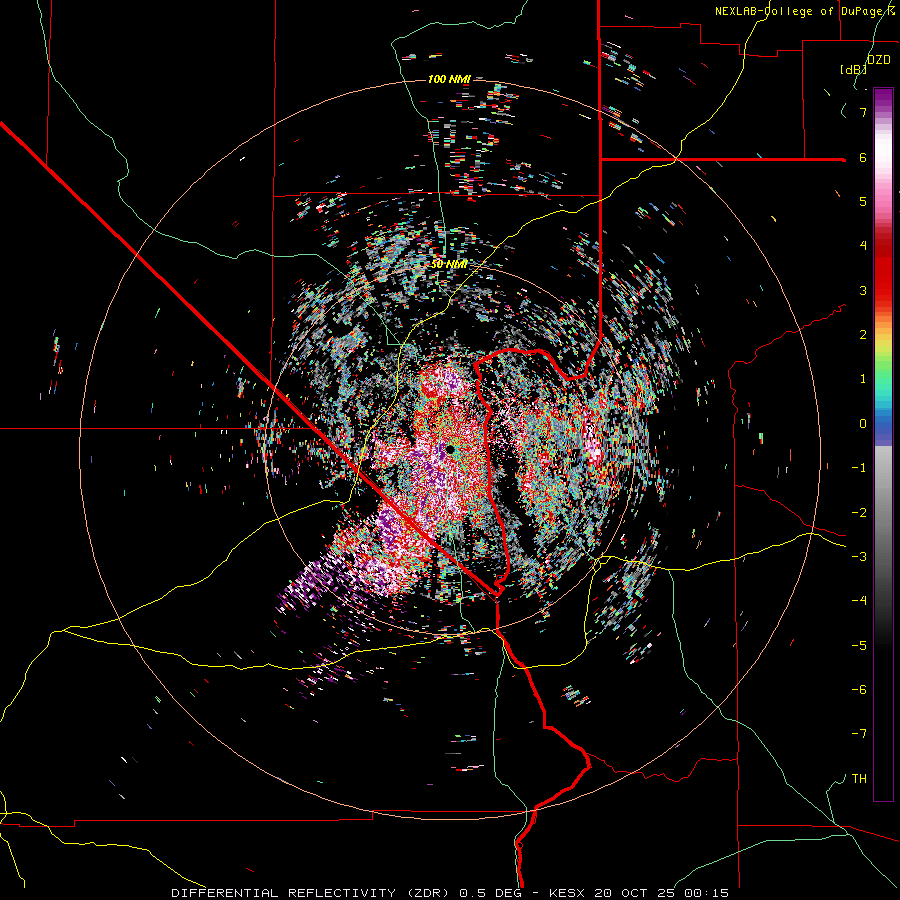Click the DZD product label at top right
This screenshot has width=900, height=900.
pyautogui.click(x=879, y=59)
